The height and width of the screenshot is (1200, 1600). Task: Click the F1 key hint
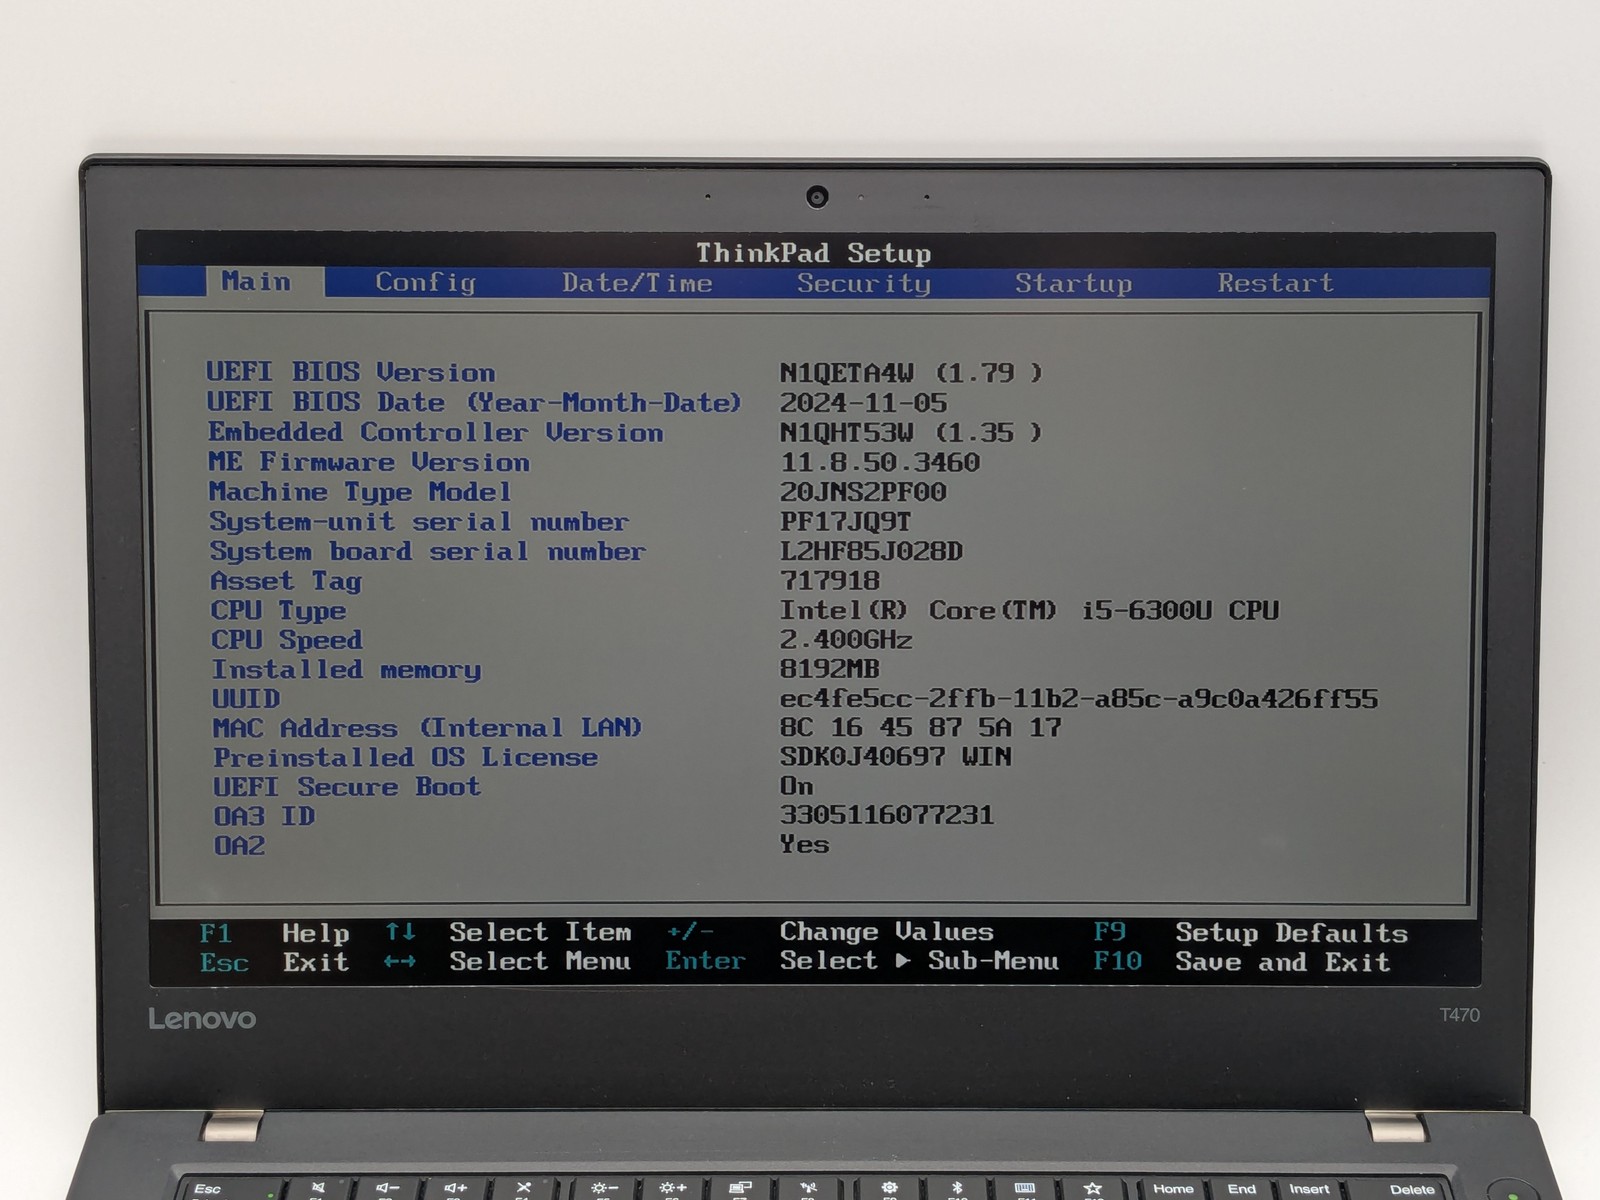(x=216, y=934)
